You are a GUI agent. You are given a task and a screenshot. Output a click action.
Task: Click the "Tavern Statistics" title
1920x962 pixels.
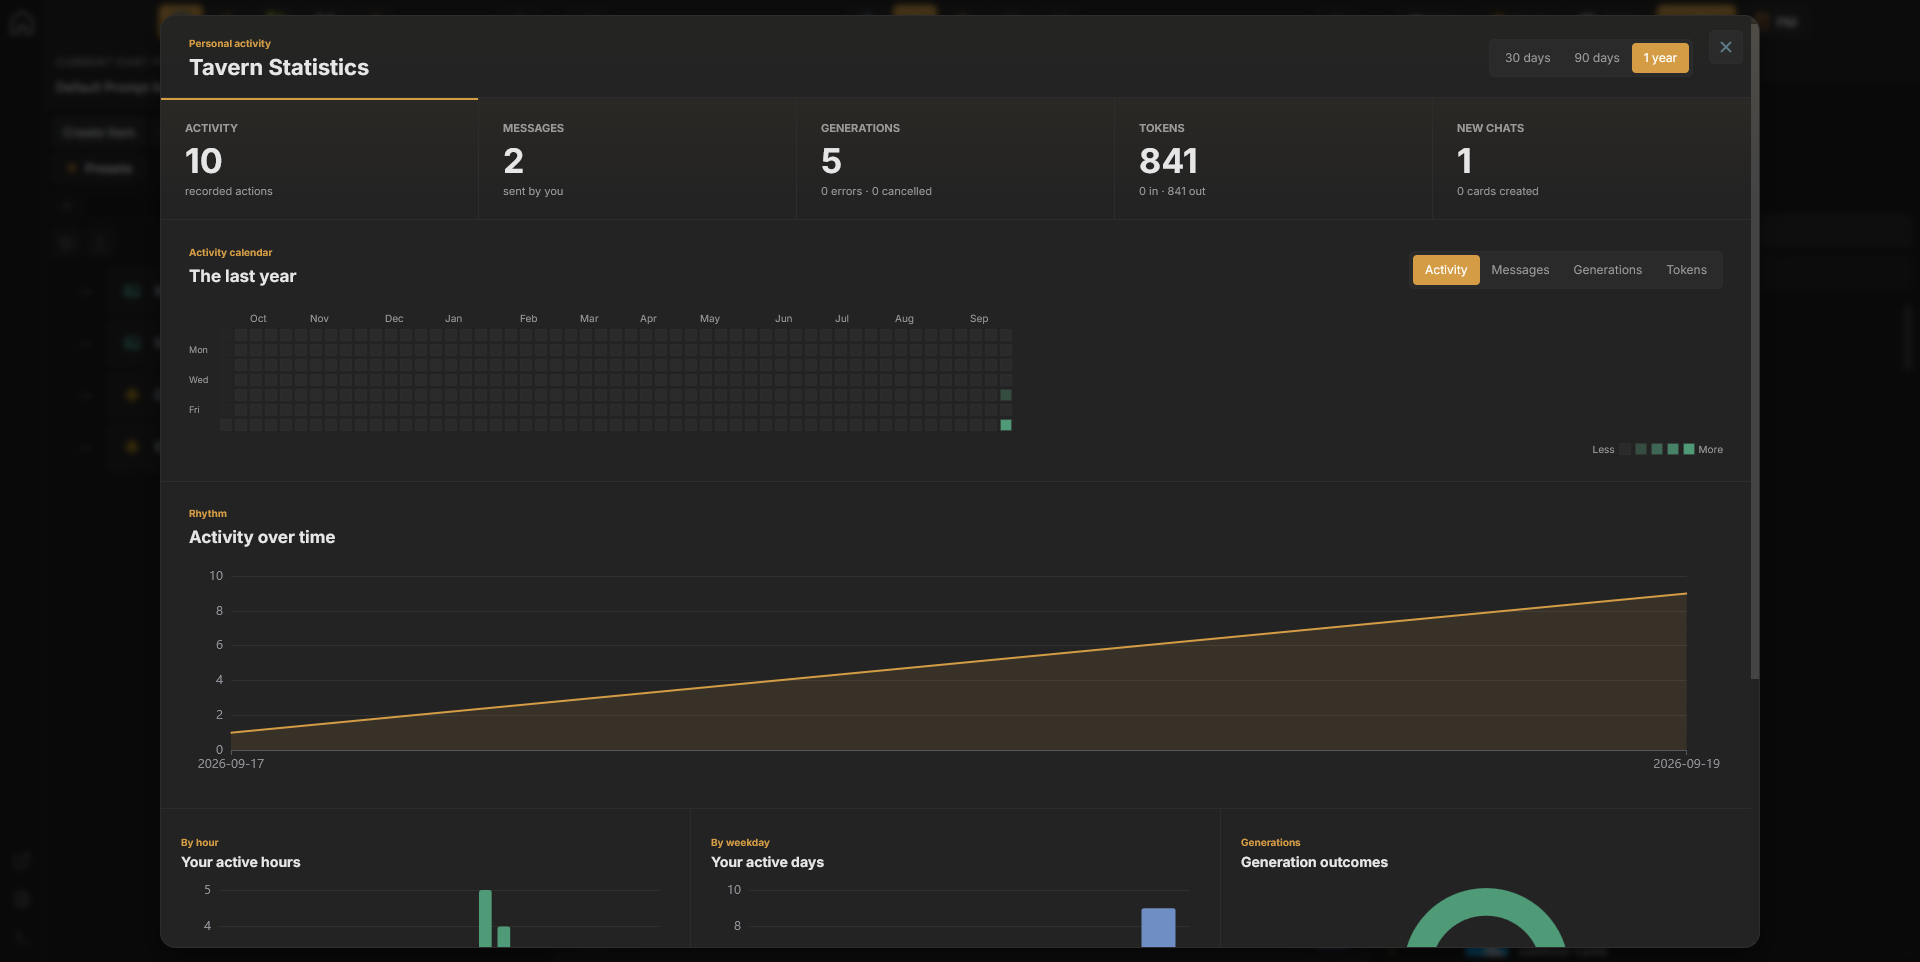pos(279,67)
